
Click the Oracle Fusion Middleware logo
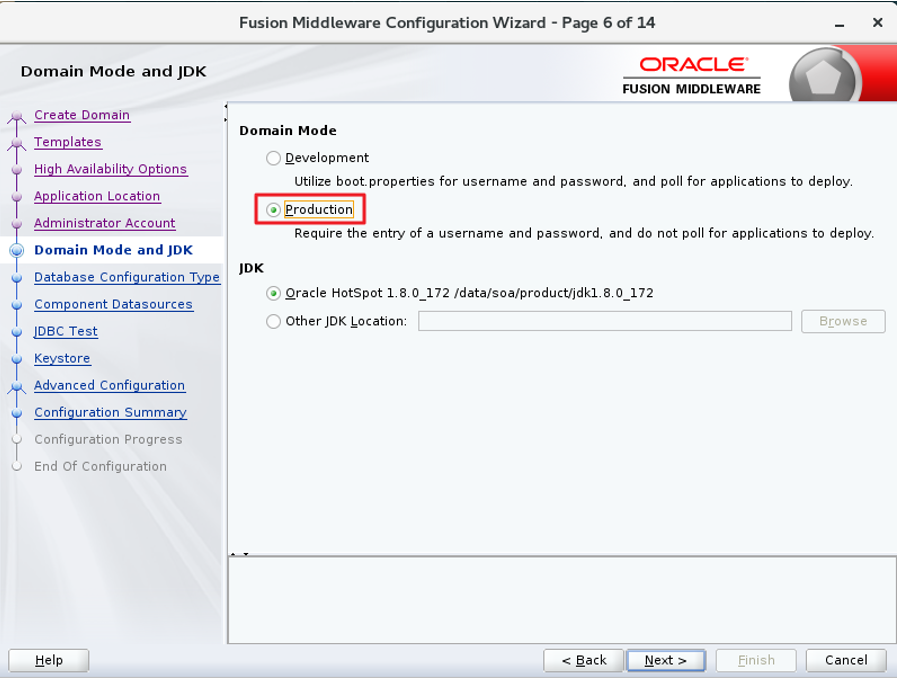point(691,76)
